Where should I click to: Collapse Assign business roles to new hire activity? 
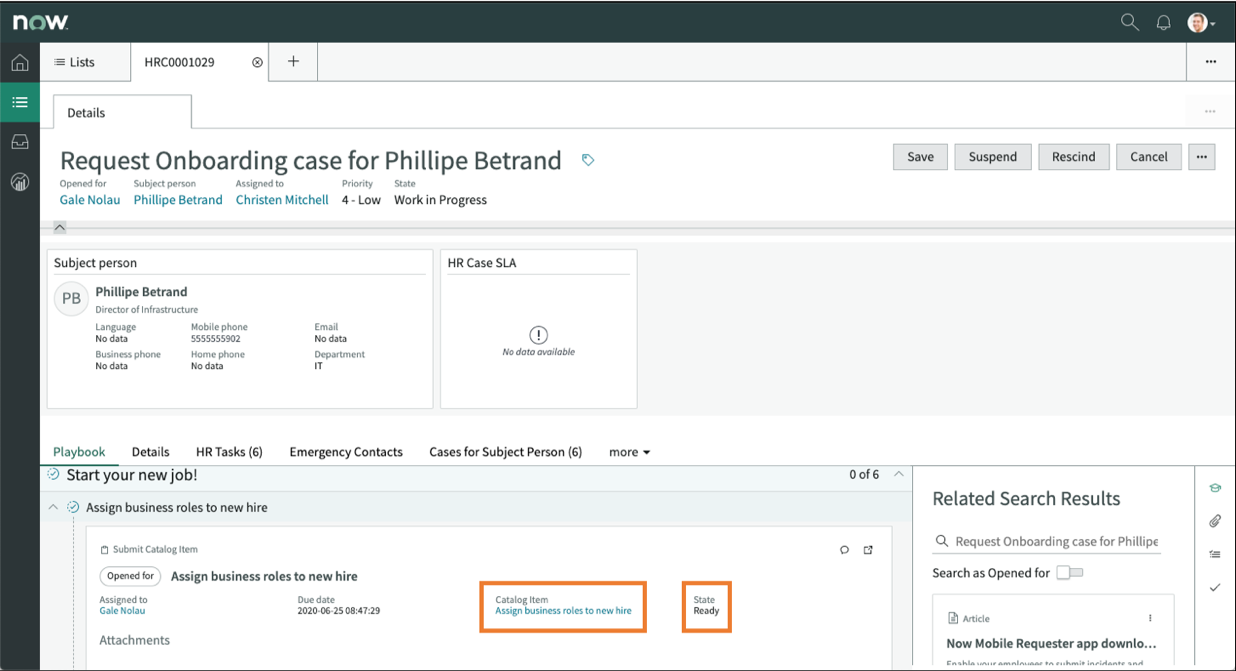(53, 507)
